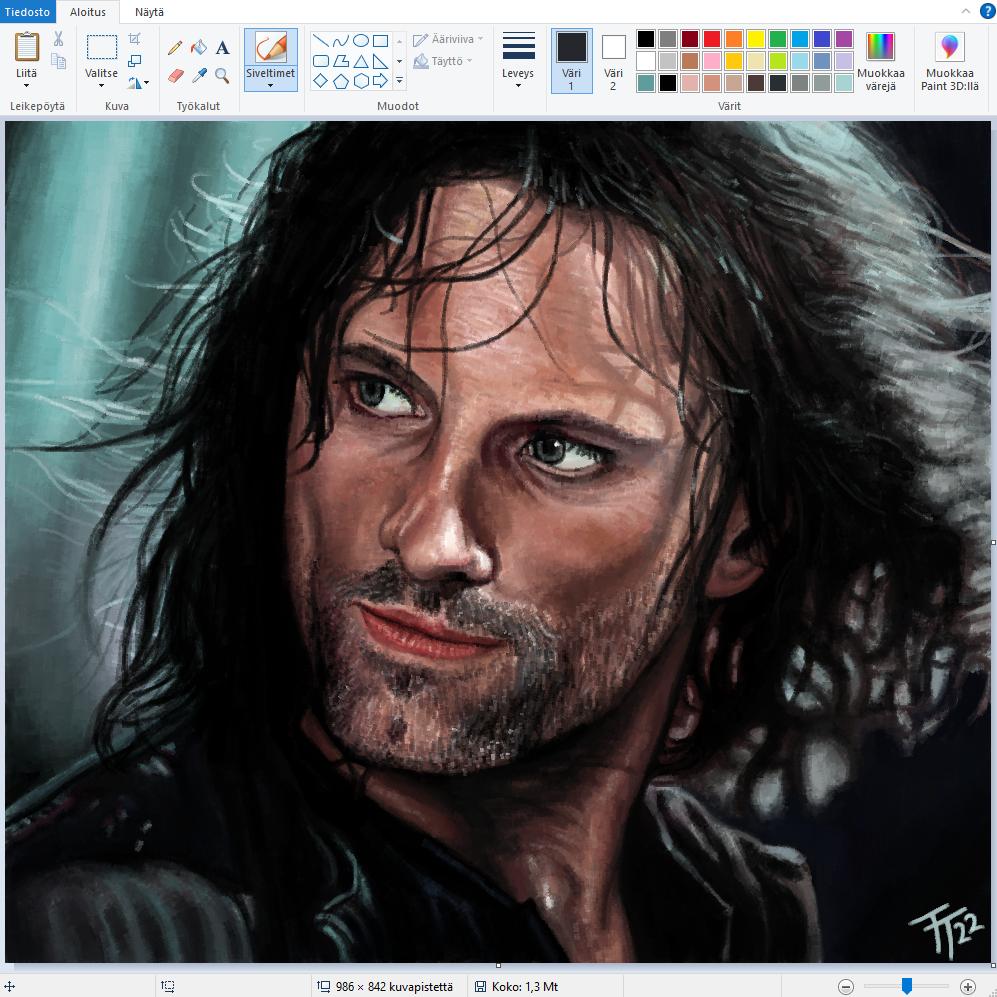Choose the Rounded rectangle shape

pos(321,62)
